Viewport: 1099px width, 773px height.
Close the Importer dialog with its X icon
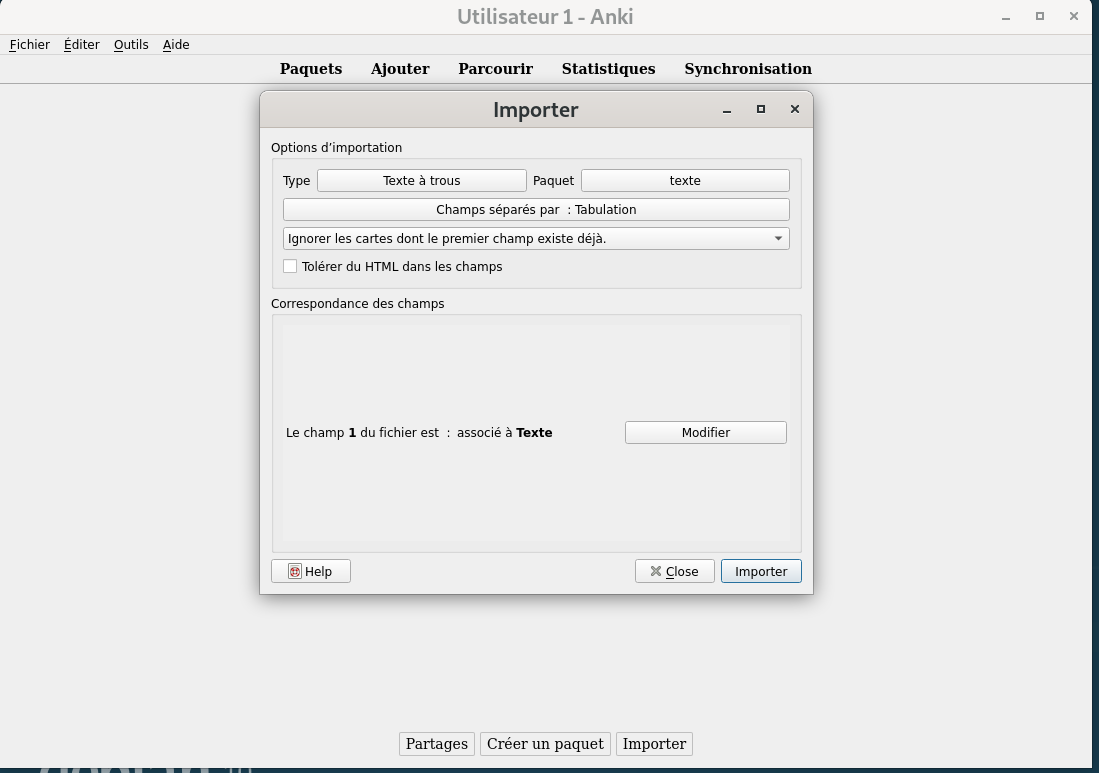tap(795, 109)
